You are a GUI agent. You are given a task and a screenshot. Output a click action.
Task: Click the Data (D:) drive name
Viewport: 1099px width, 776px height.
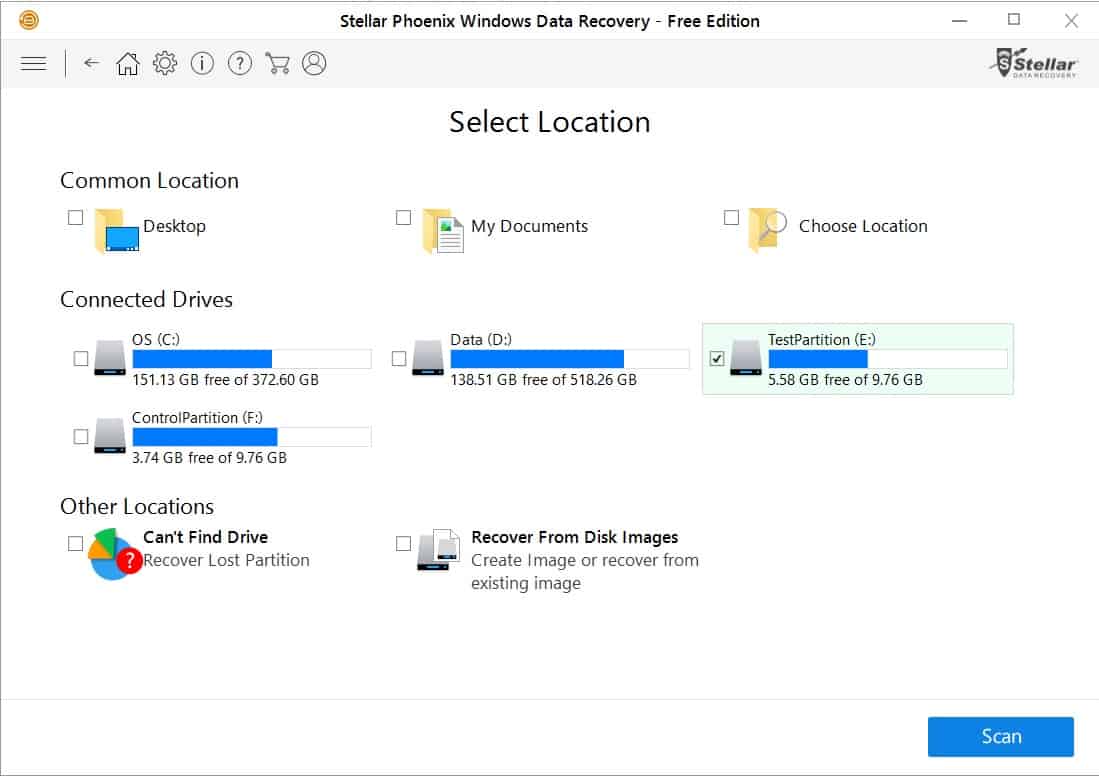(x=481, y=339)
